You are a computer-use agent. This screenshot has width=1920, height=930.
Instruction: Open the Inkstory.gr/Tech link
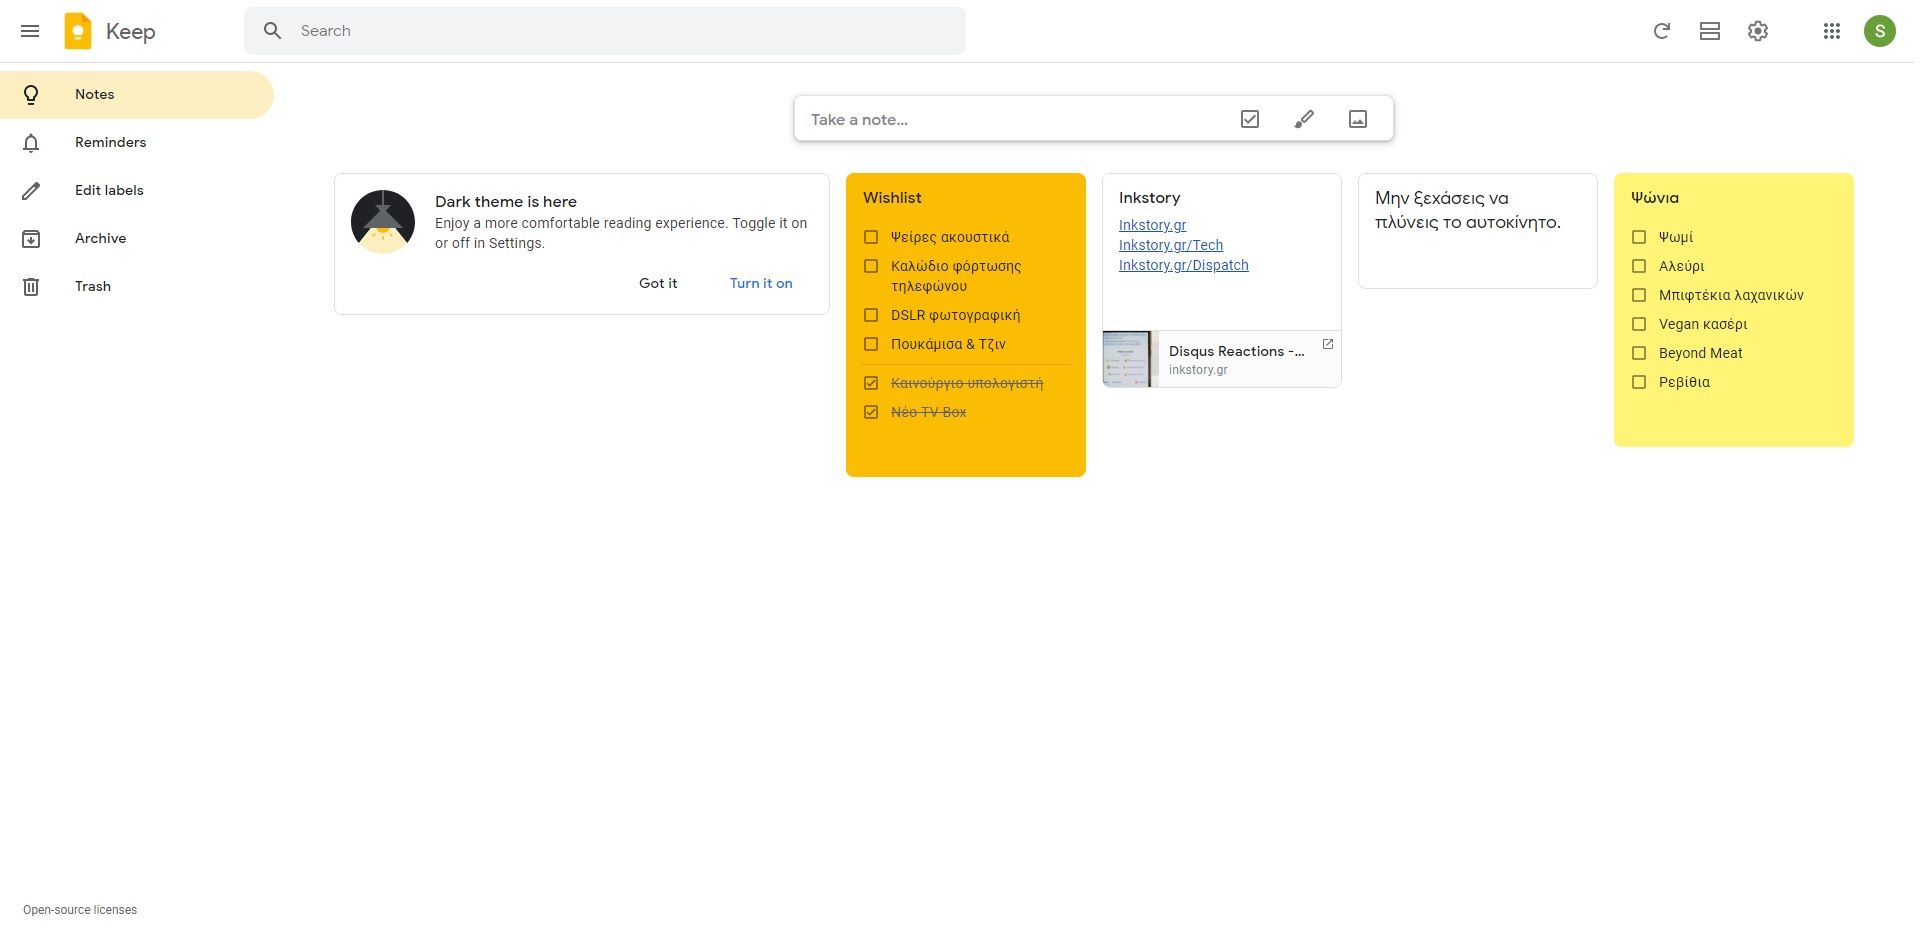pos(1170,245)
